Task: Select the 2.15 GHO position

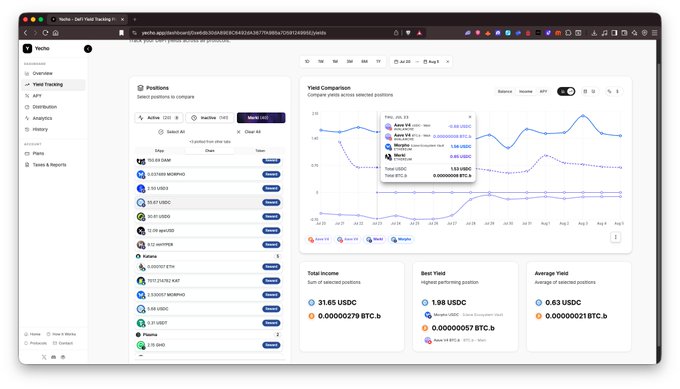Action: (x=209, y=345)
